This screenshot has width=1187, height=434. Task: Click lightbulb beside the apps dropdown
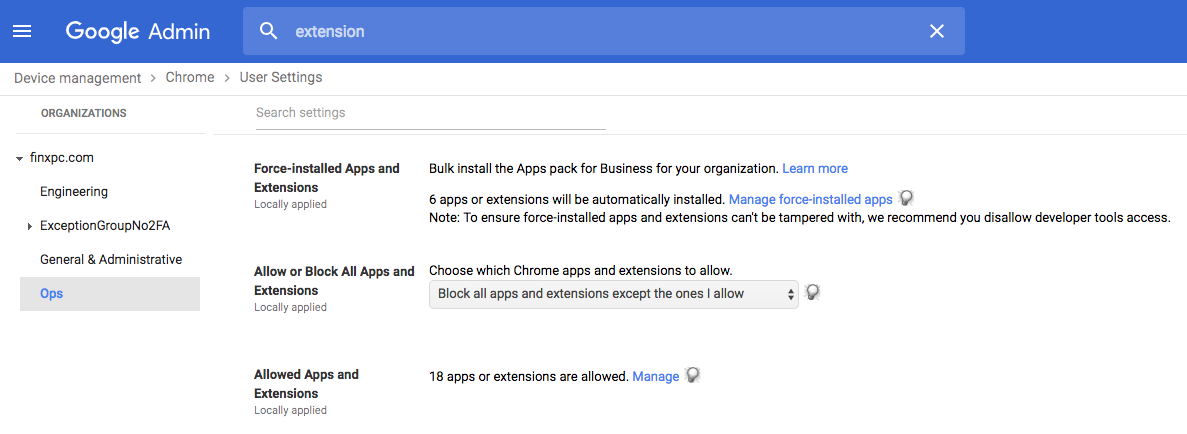[x=812, y=292]
